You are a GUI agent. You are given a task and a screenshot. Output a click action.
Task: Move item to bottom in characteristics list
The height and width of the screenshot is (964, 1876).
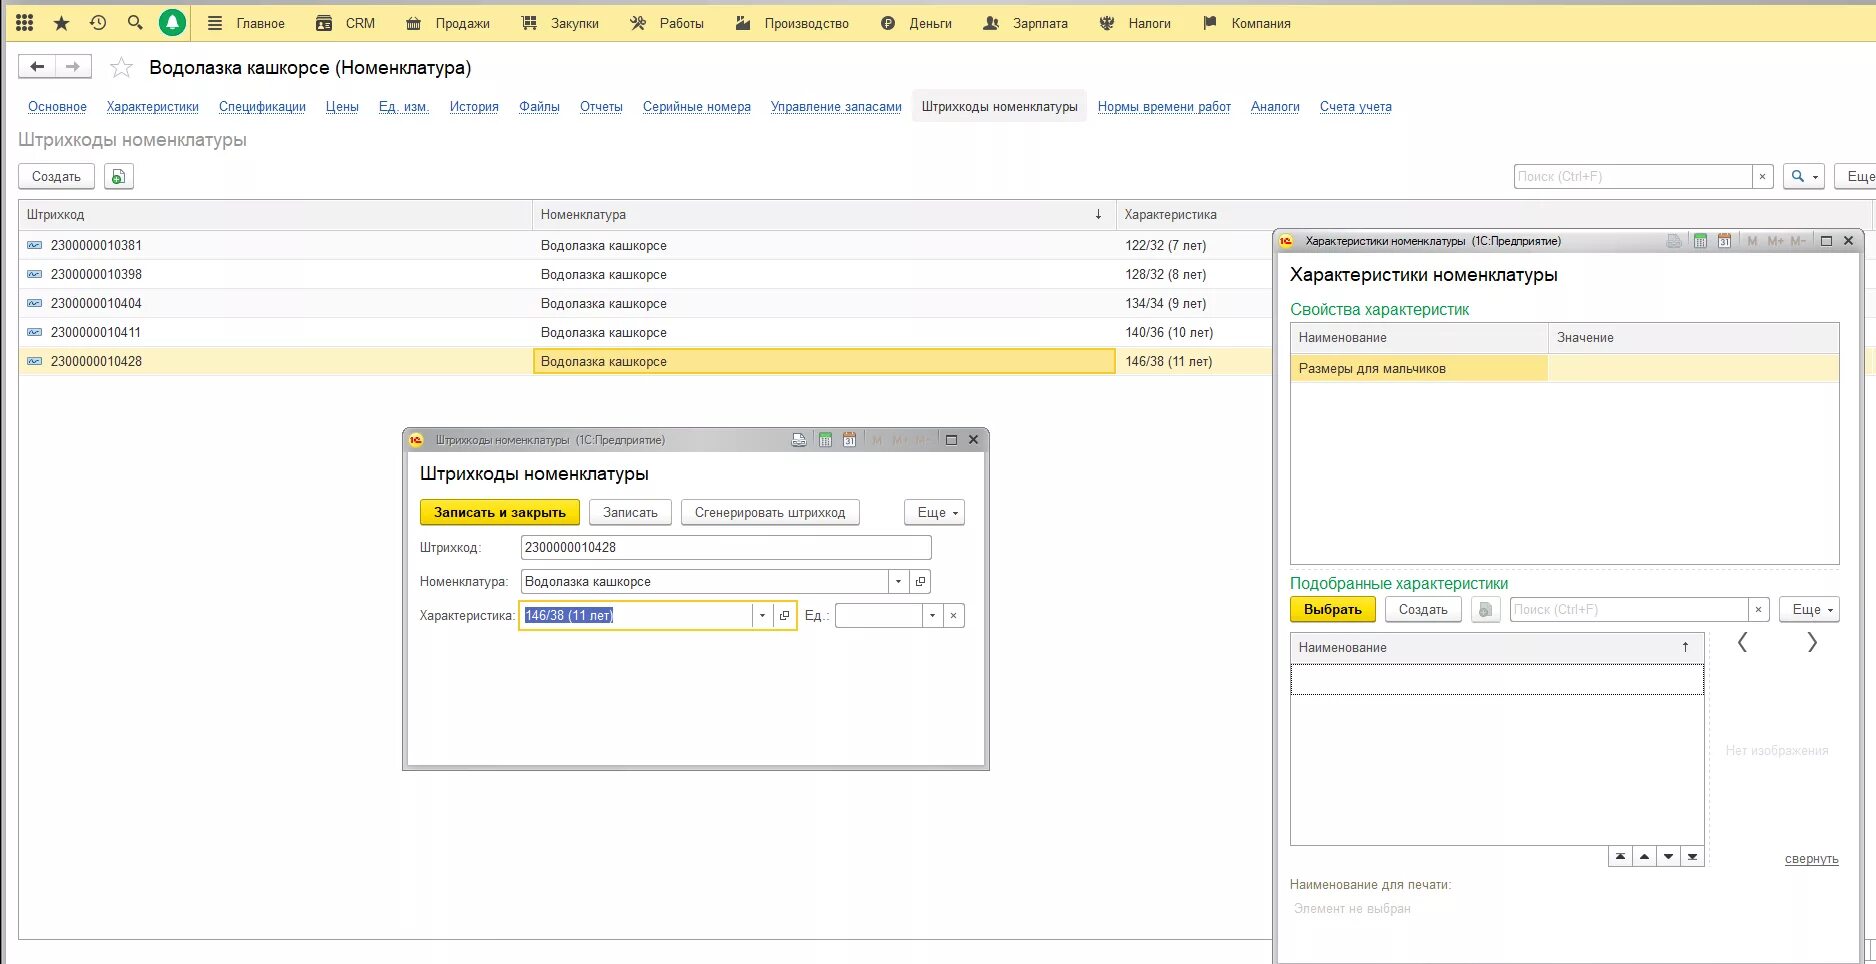(1692, 857)
